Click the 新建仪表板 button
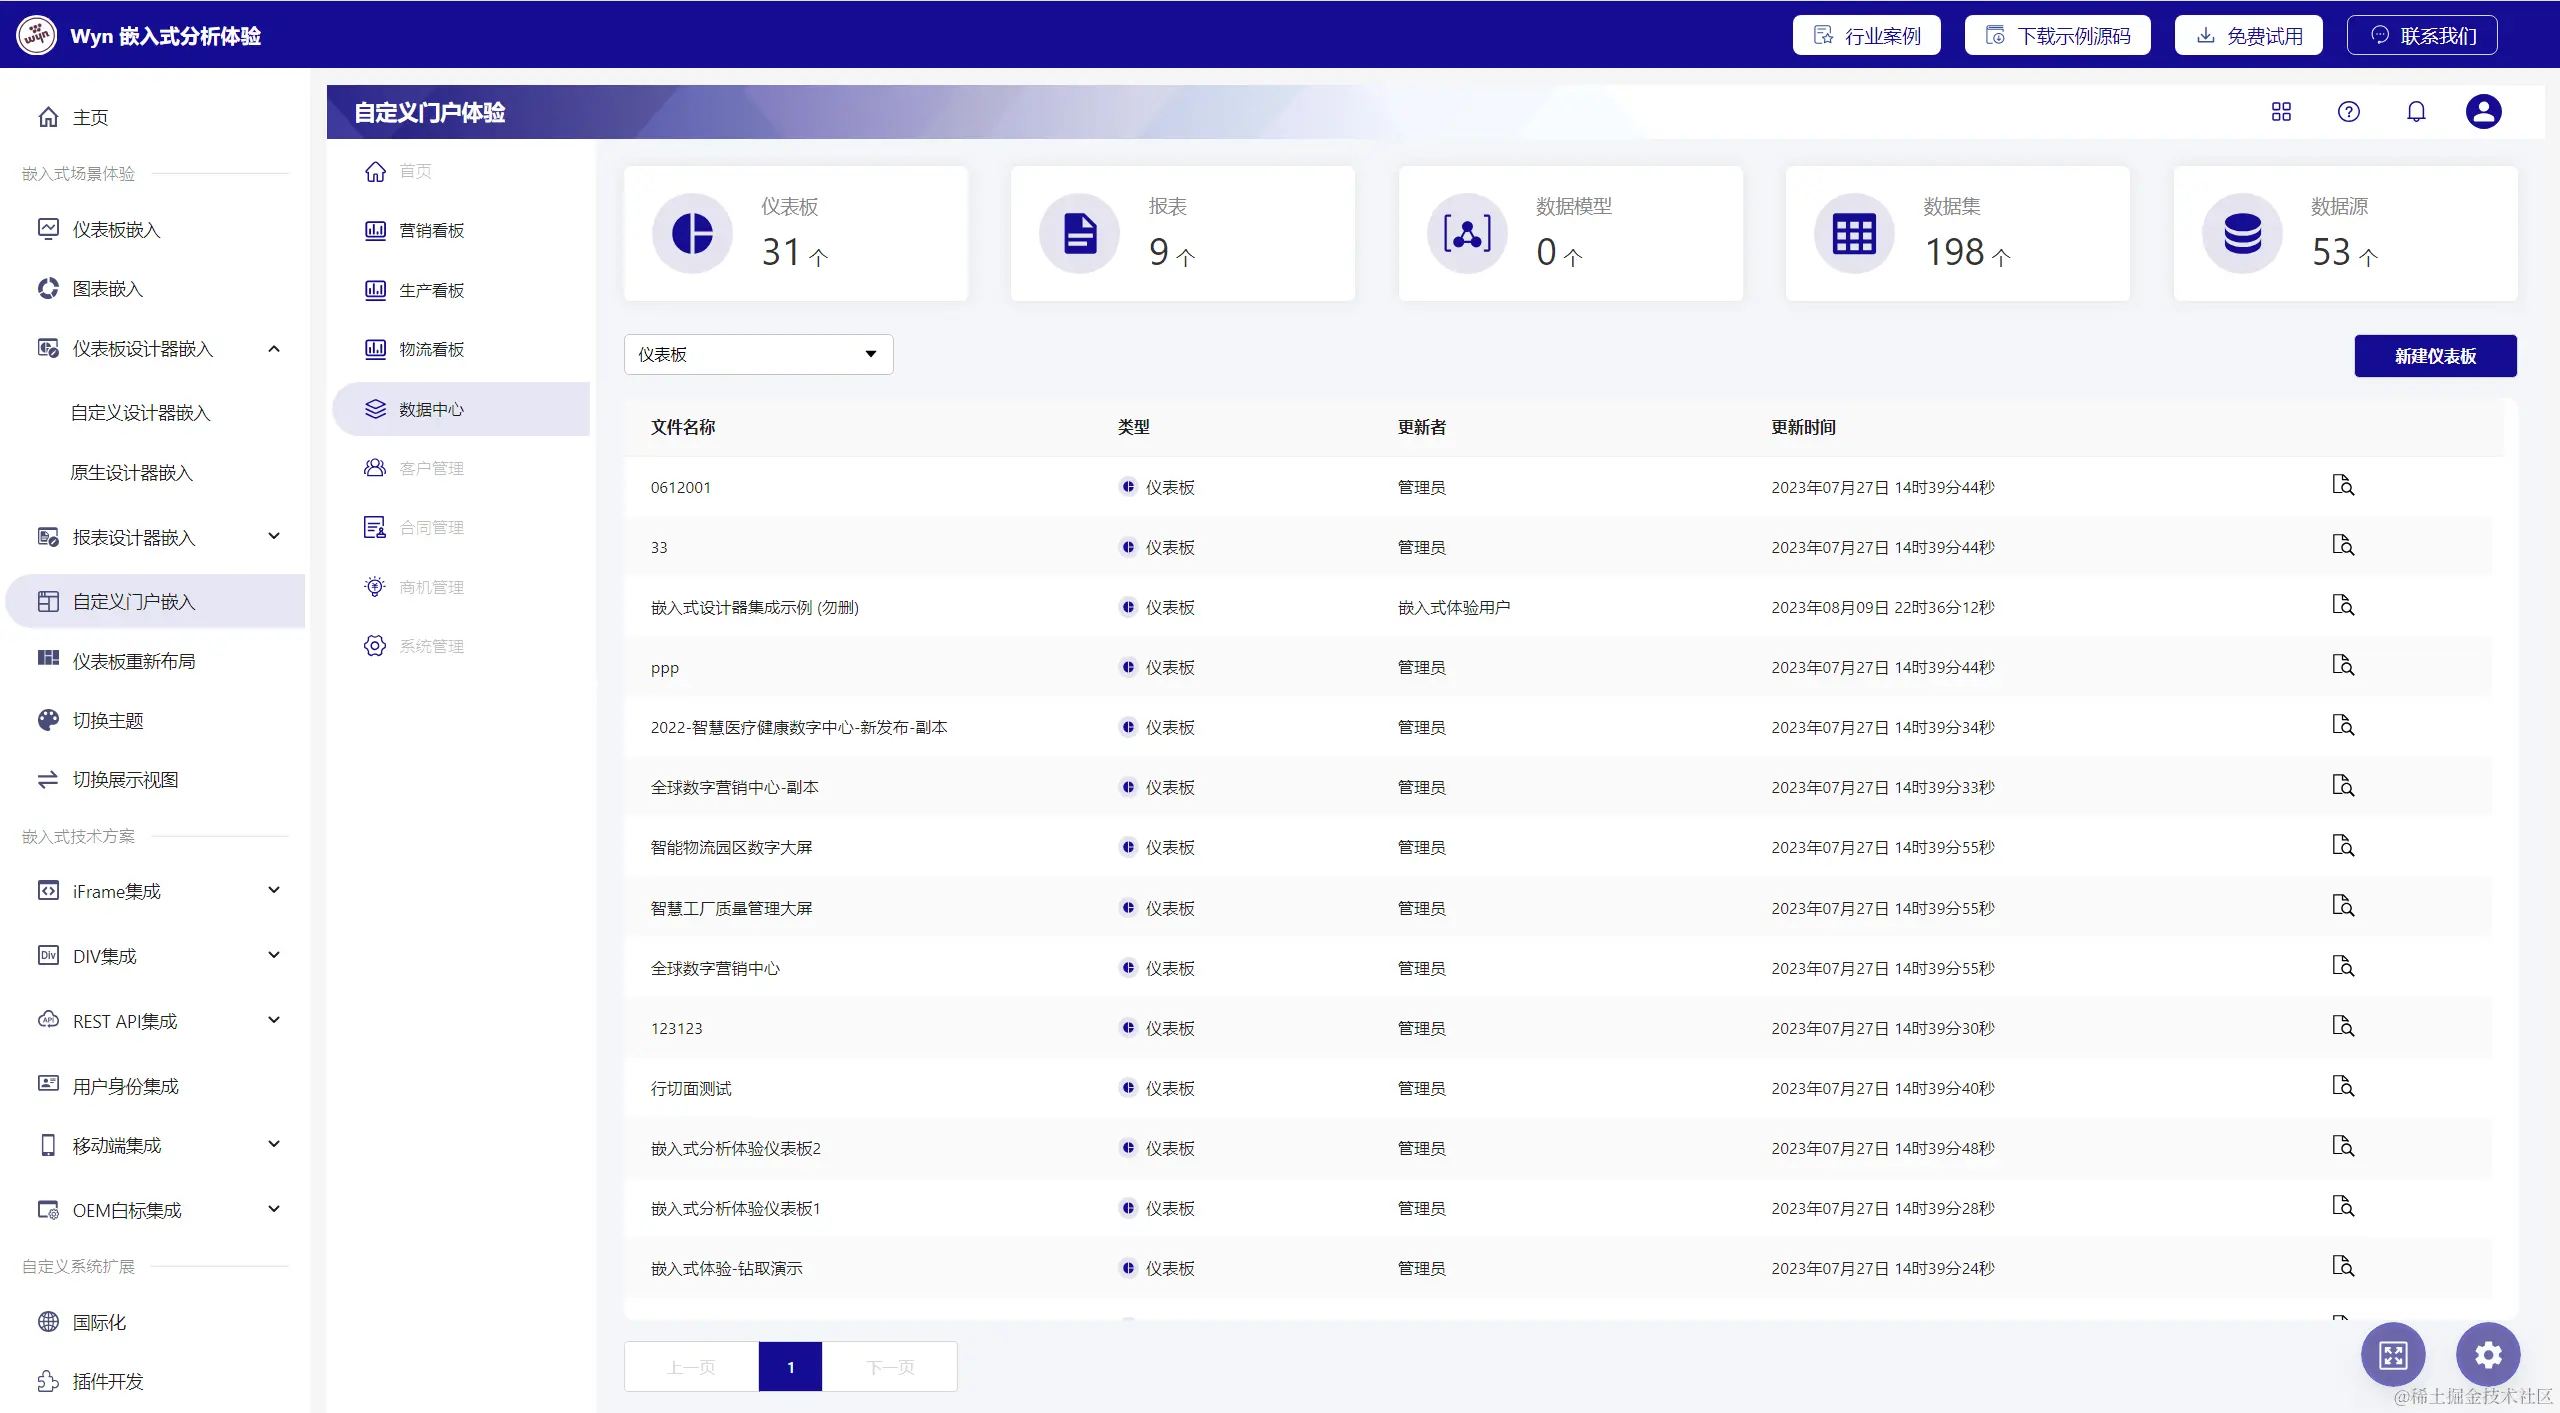 coord(2434,356)
